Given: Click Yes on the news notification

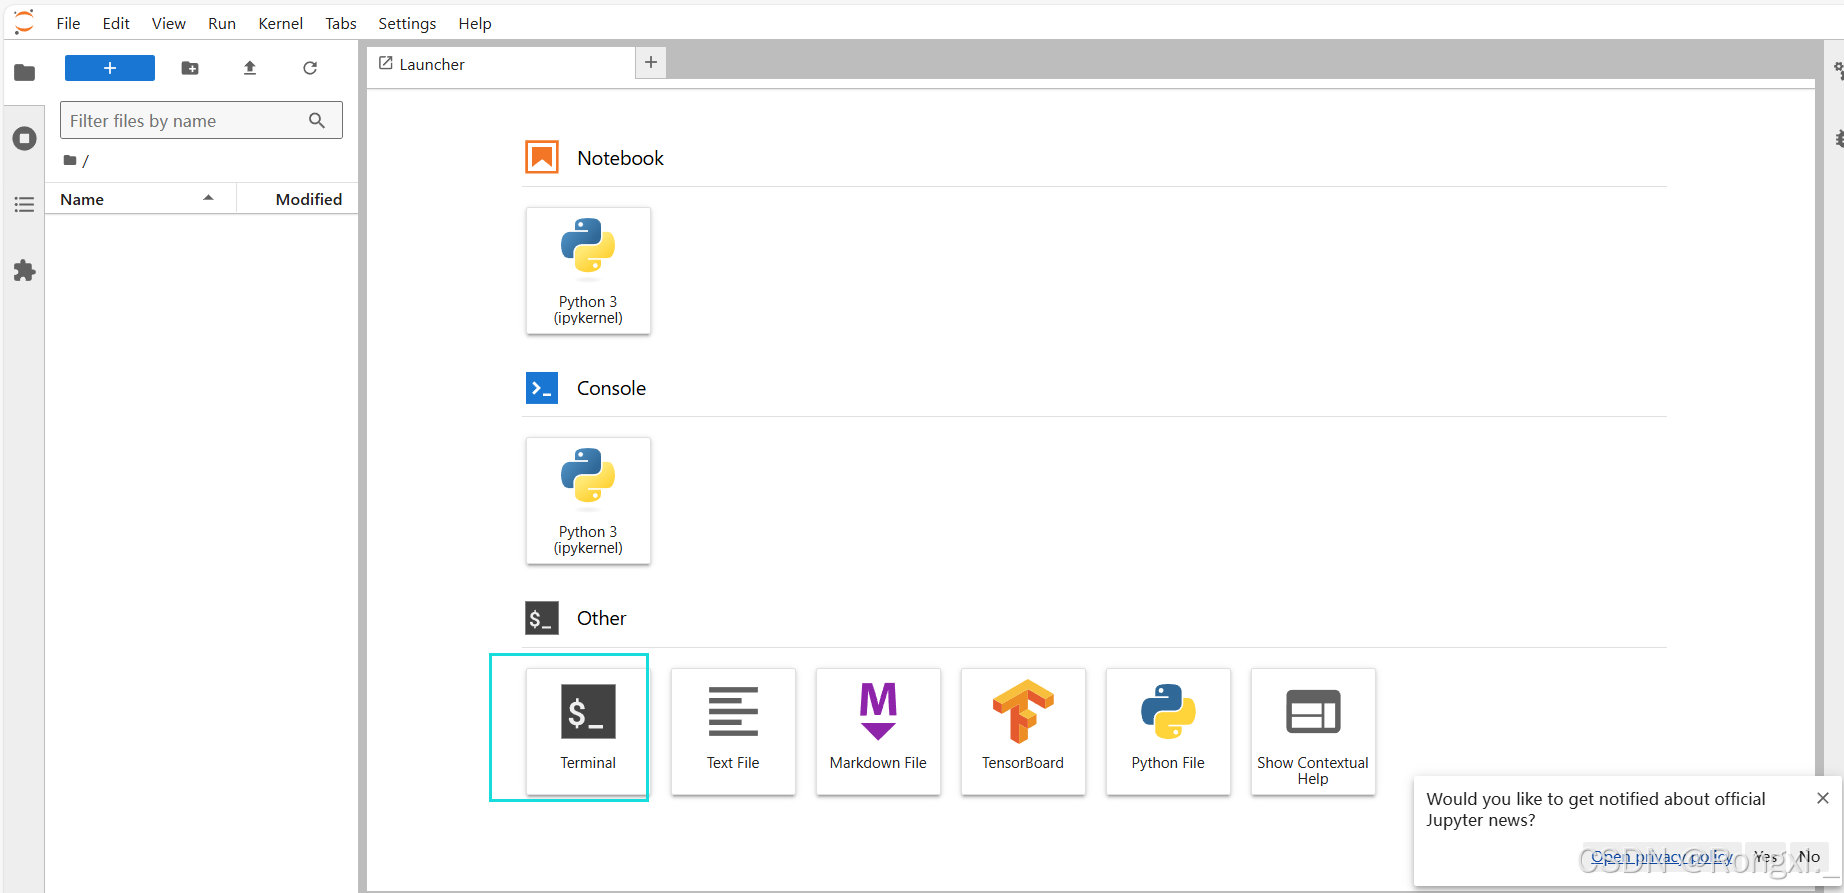Looking at the screenshot, I should [x=1766, y=857].
